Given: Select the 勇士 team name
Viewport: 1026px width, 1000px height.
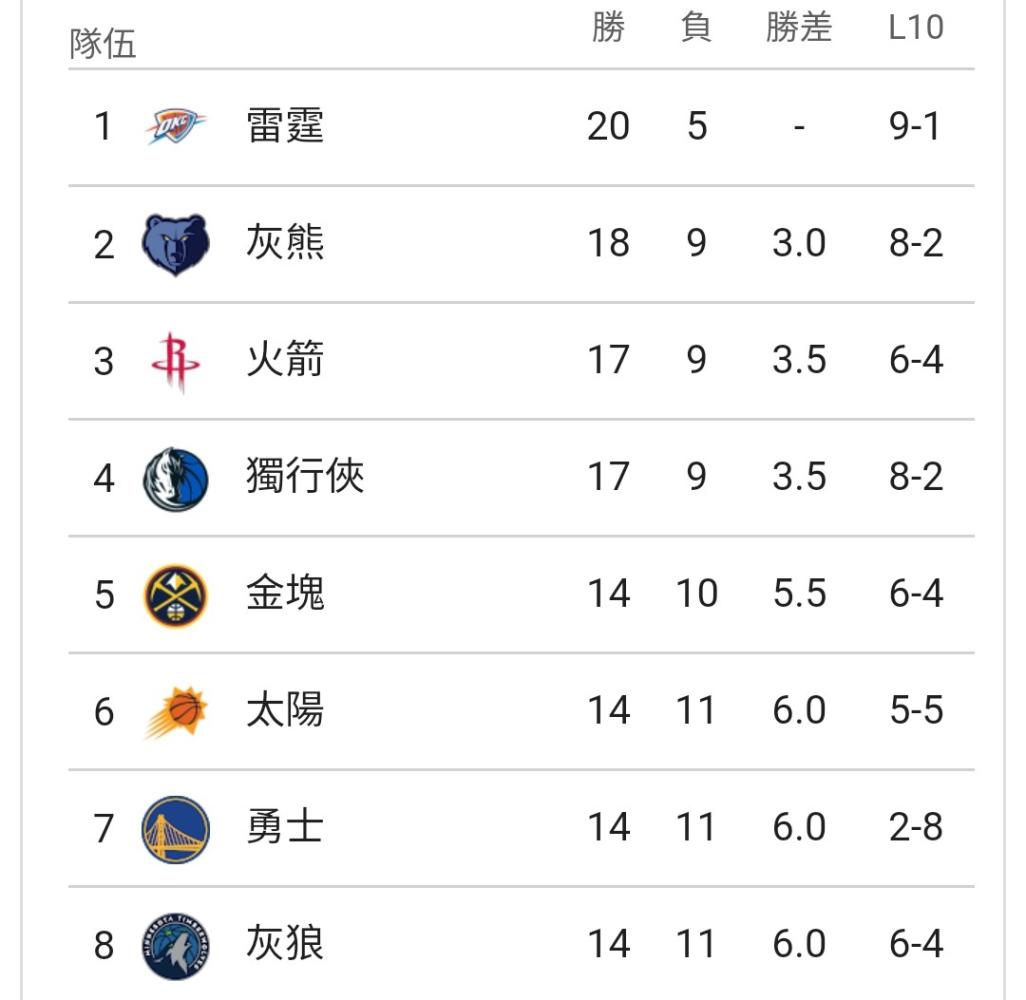Looking at the screenshot, I should coord(285,827).
